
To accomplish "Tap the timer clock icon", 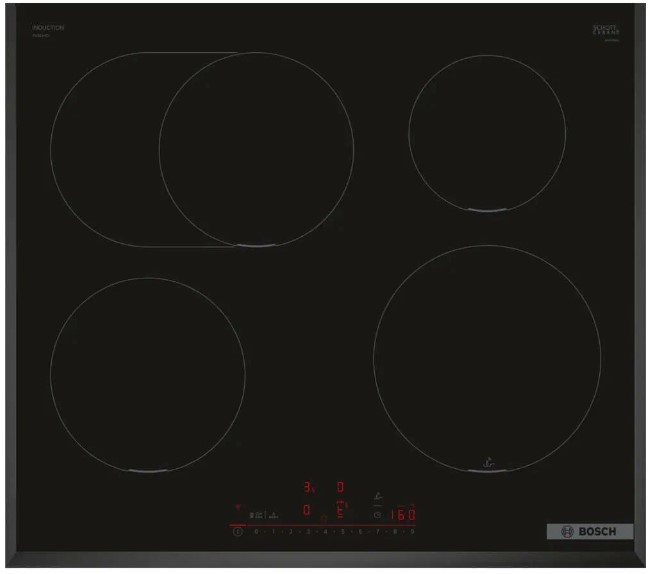I will click(x=377, y=514).
